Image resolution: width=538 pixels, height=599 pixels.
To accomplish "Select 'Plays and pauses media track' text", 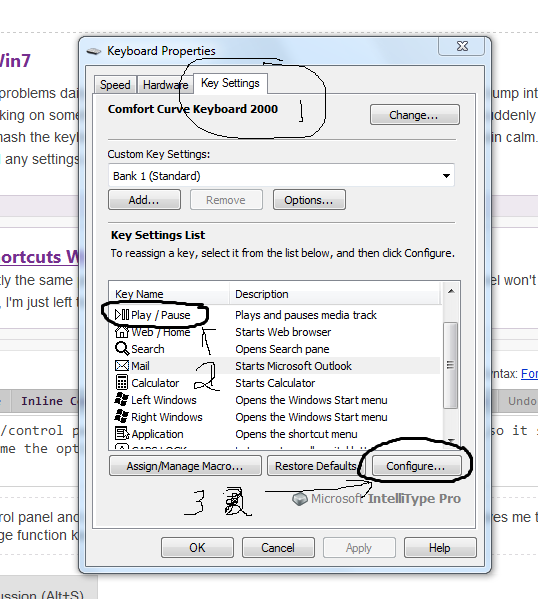I will [306, 315].
